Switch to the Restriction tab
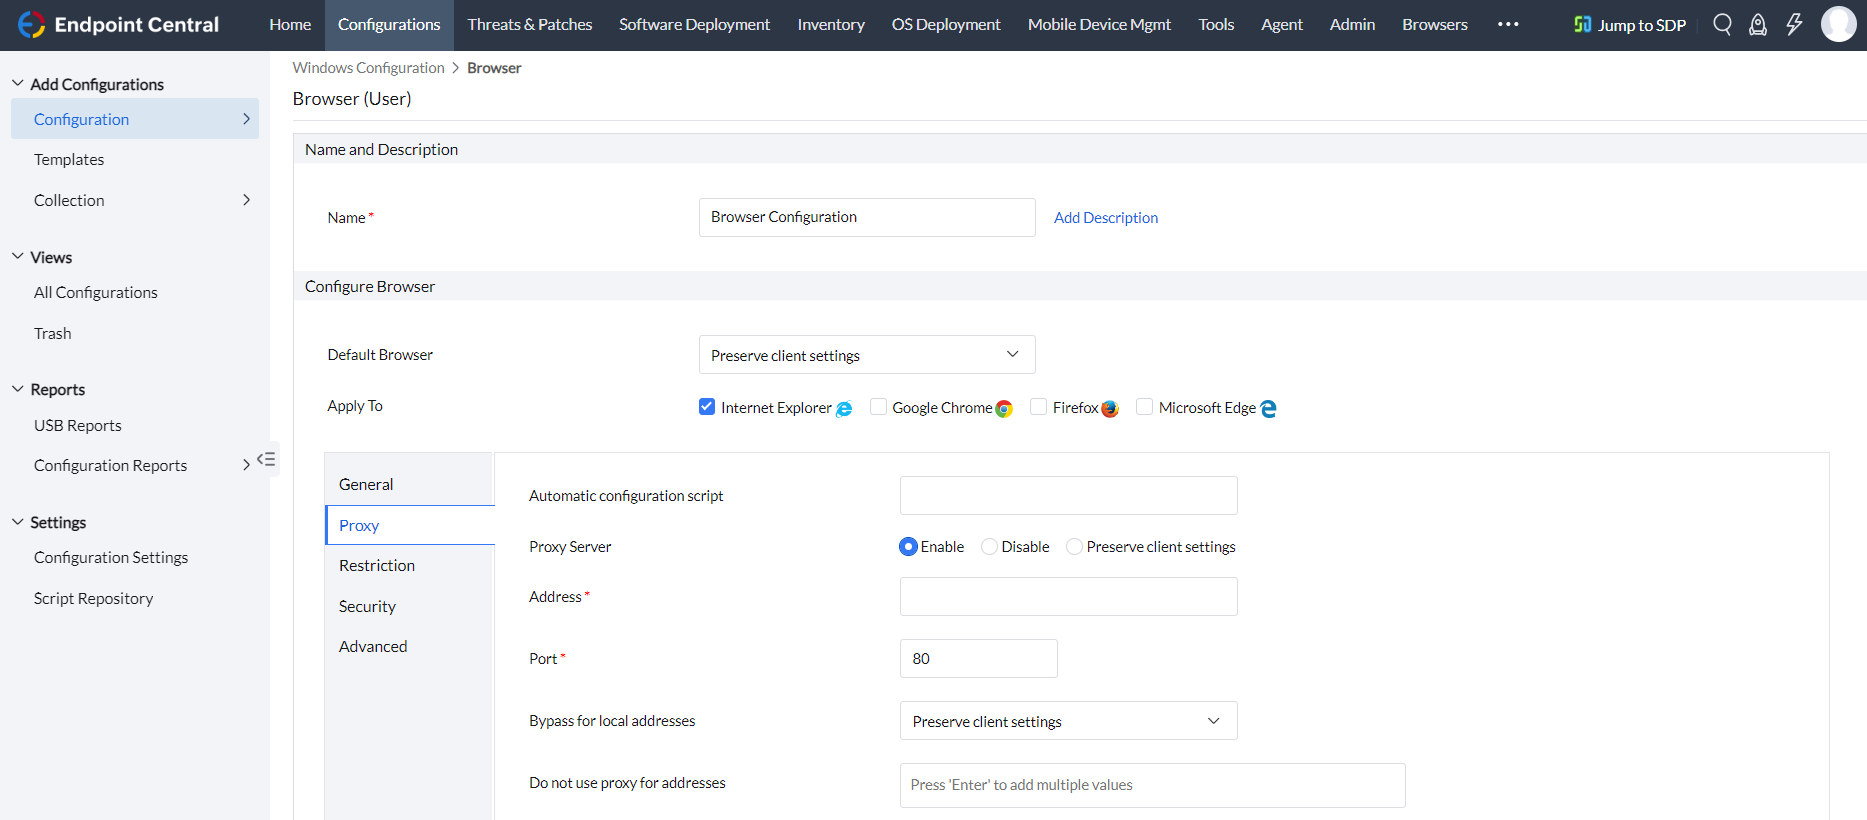Viewport: 1867px width, 820px height. coord(377,565)
